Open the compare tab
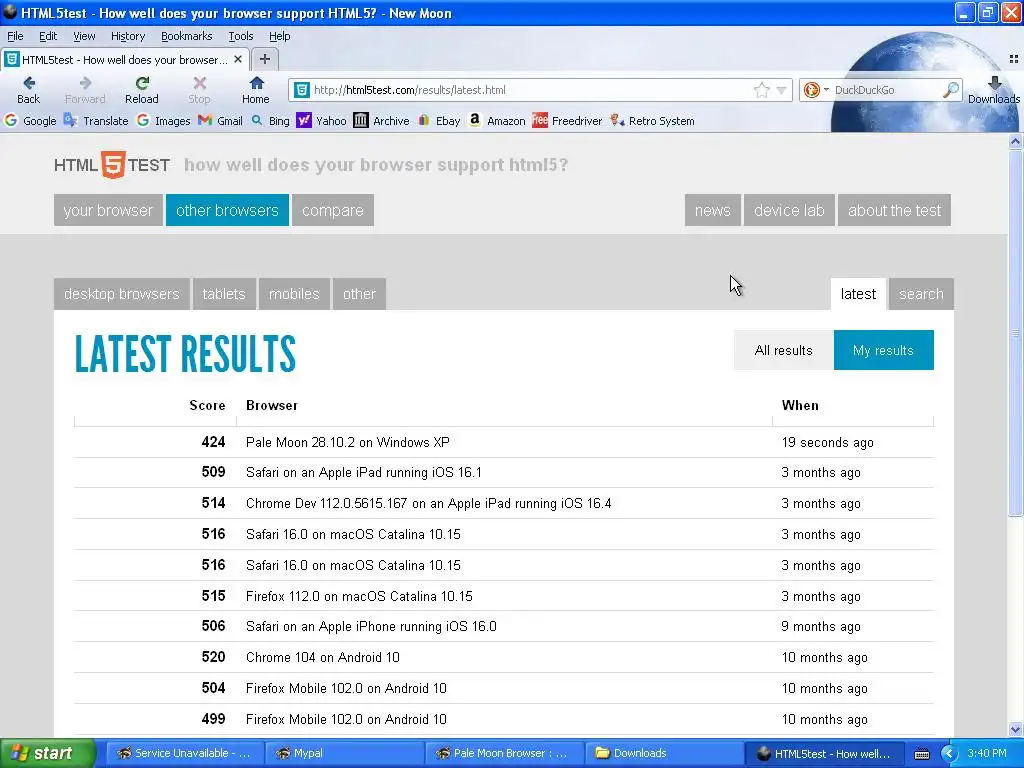1024x768 pixels. (333, 210)
